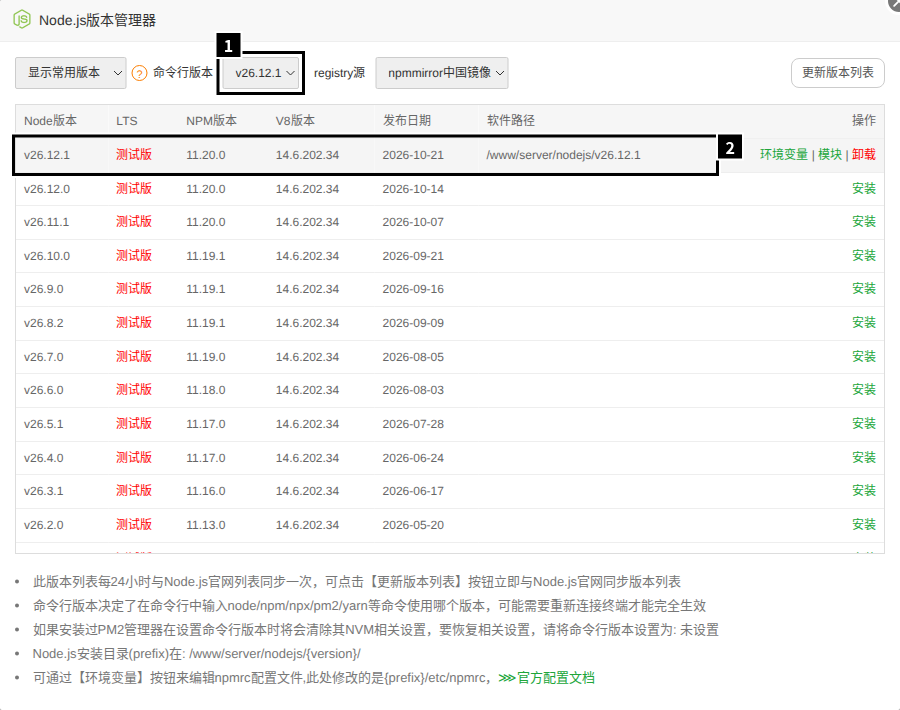Click the 更新版本列表 button
This screenshot has width=900, height=710.
pos(837,73)
